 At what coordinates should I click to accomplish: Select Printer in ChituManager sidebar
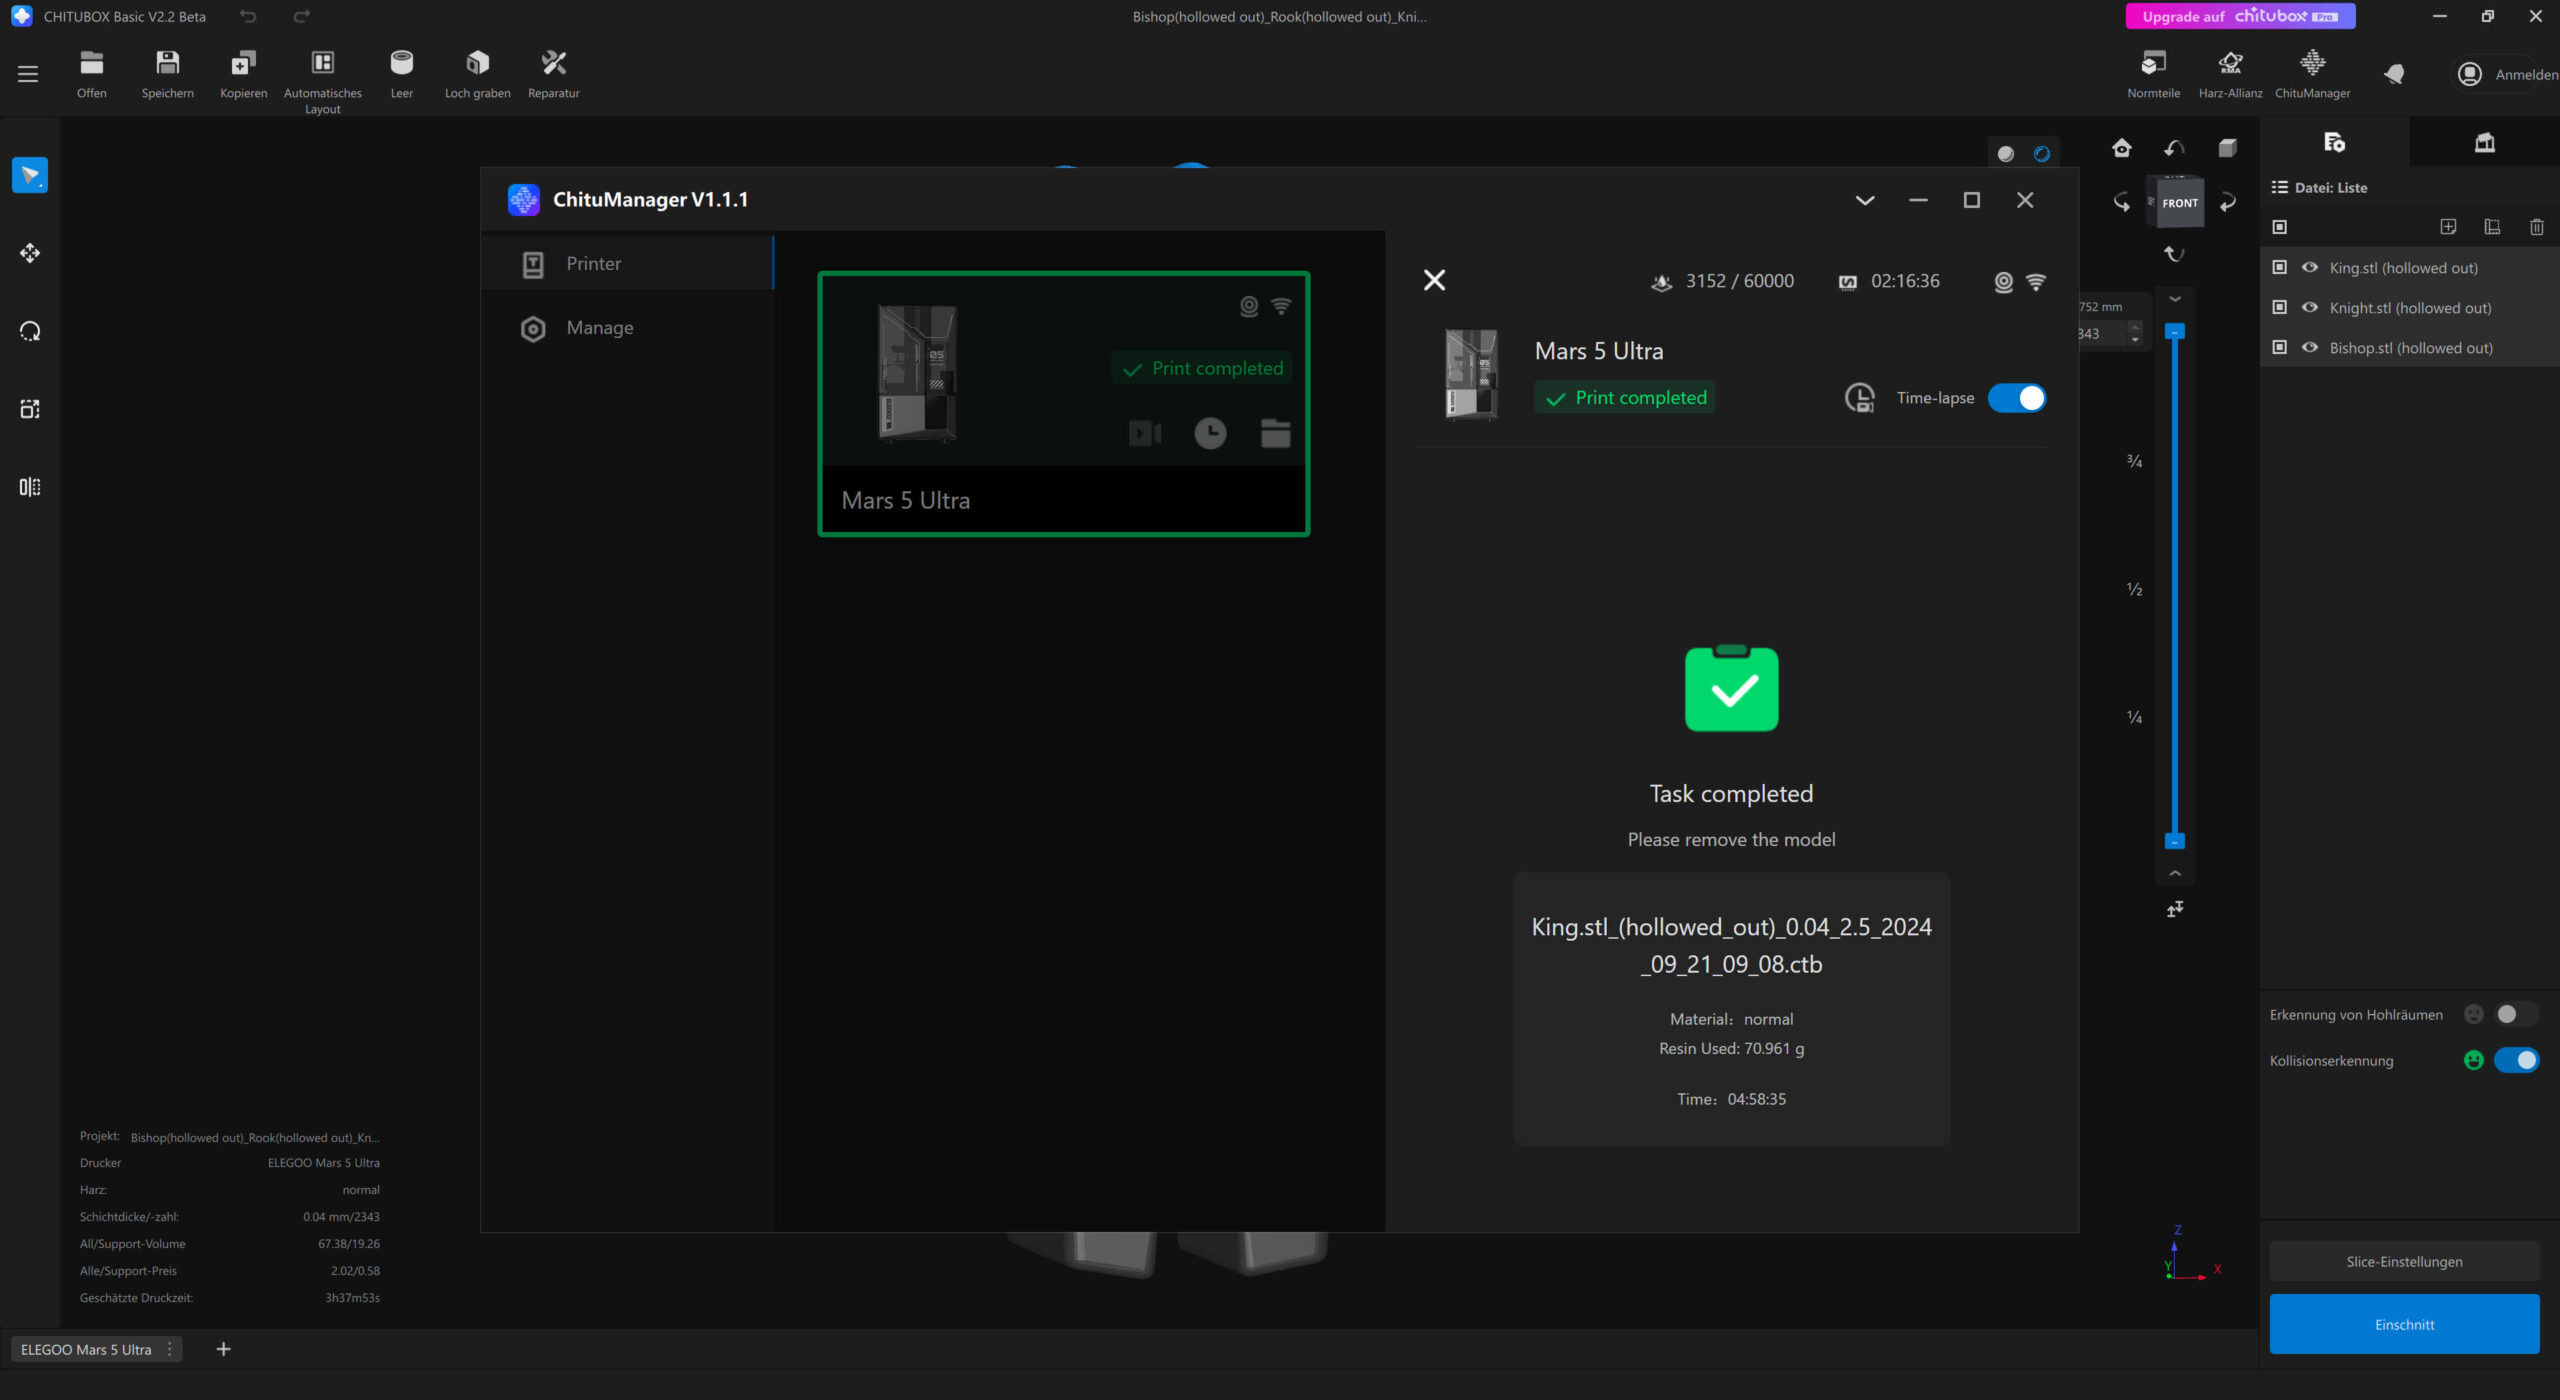pyautogui.click(x=627, y=264)
